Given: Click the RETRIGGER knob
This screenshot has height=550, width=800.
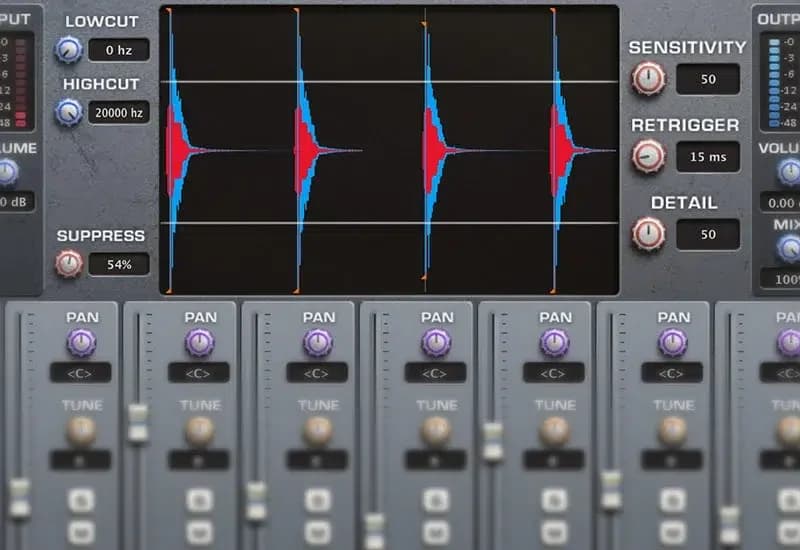Looking at the screenshot, I should coord(648,156).
